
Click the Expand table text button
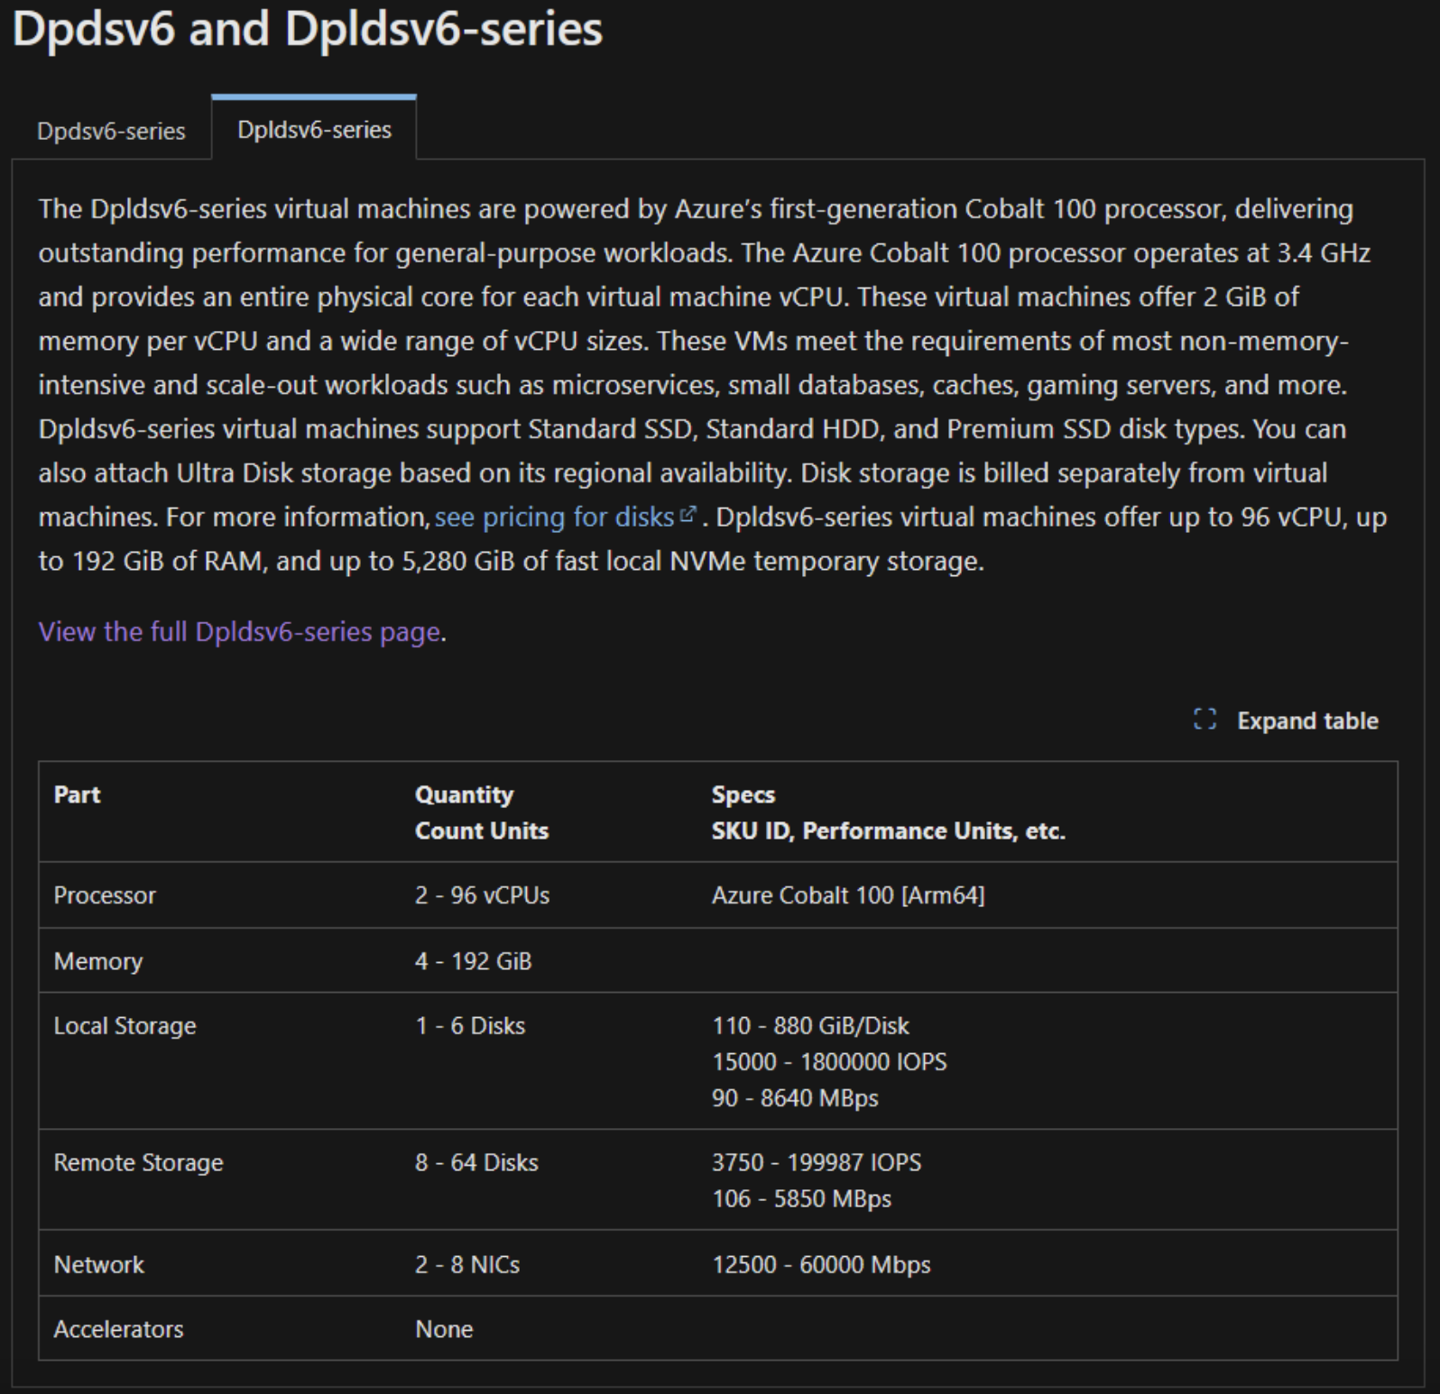(1307, 721)
